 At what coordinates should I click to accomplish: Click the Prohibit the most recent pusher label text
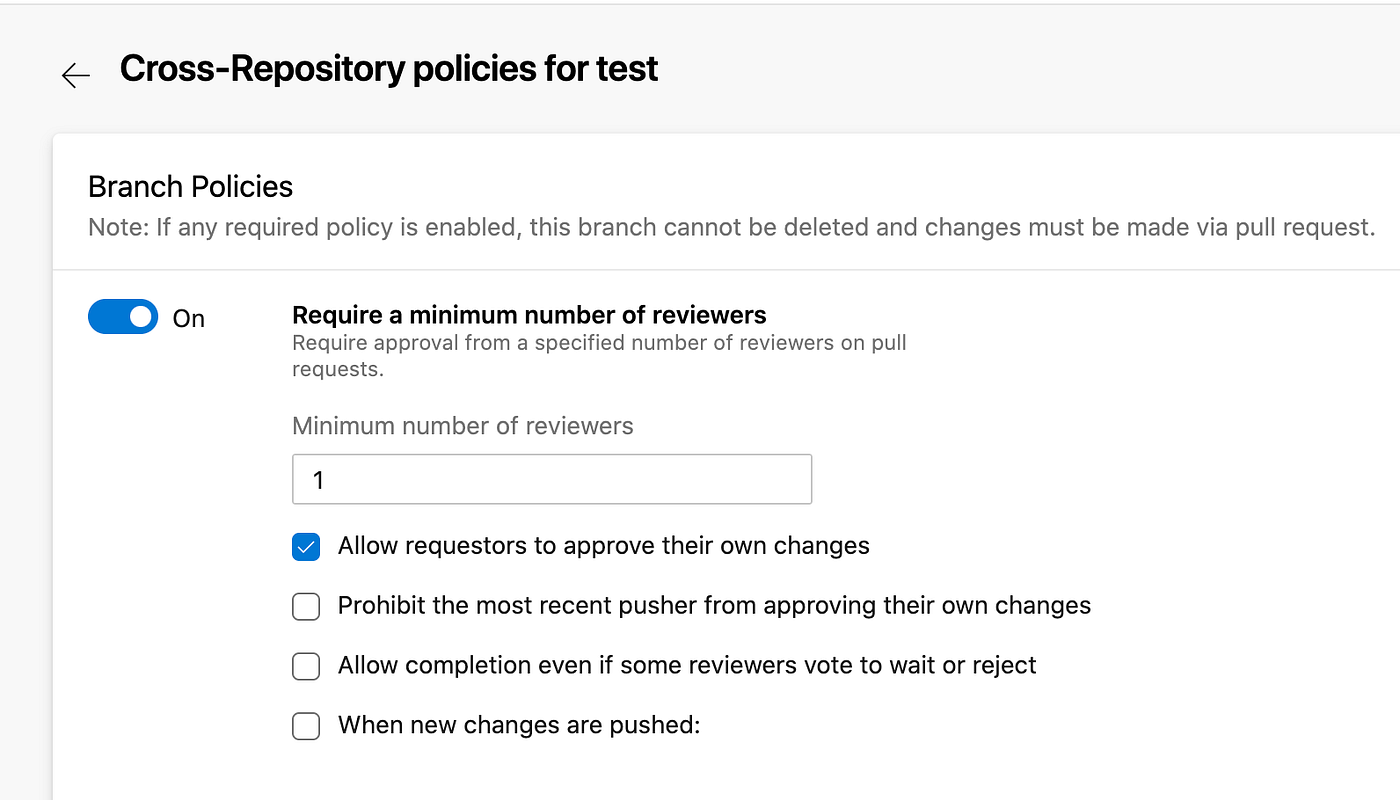[x=714, y=605]
